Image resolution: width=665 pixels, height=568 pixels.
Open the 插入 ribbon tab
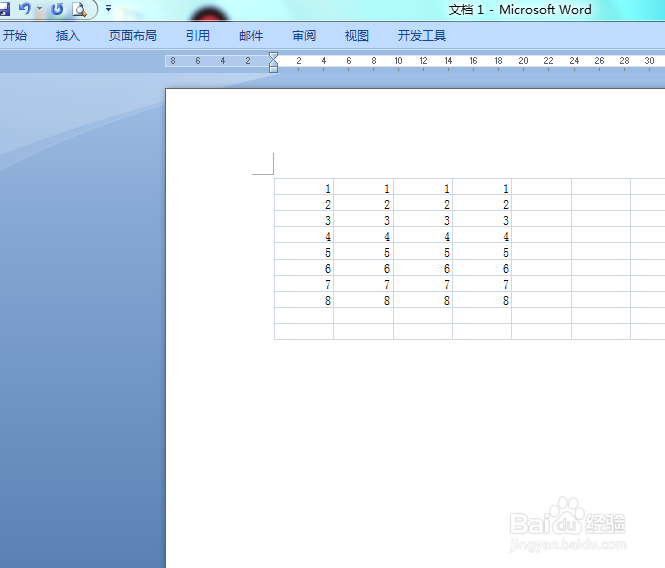(68, 36)
